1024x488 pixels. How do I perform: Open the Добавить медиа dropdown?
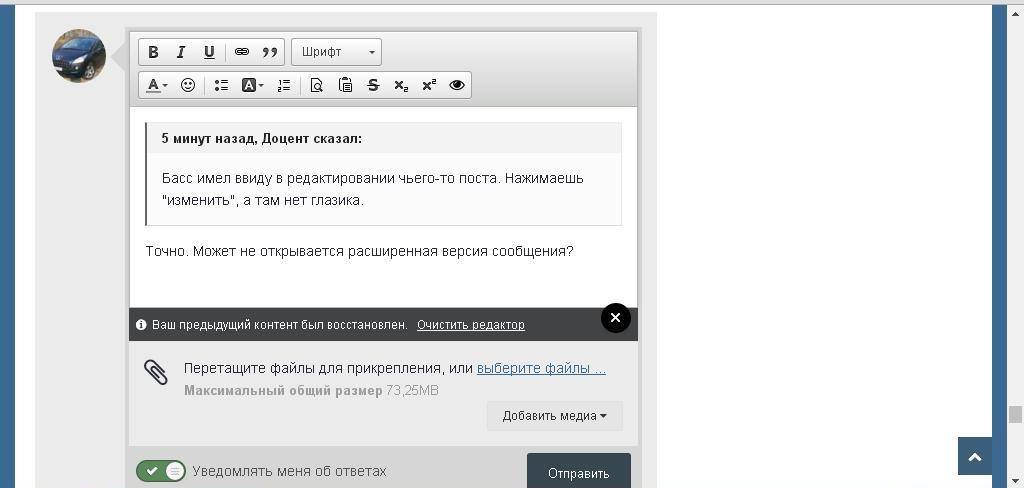click(554, 416)
